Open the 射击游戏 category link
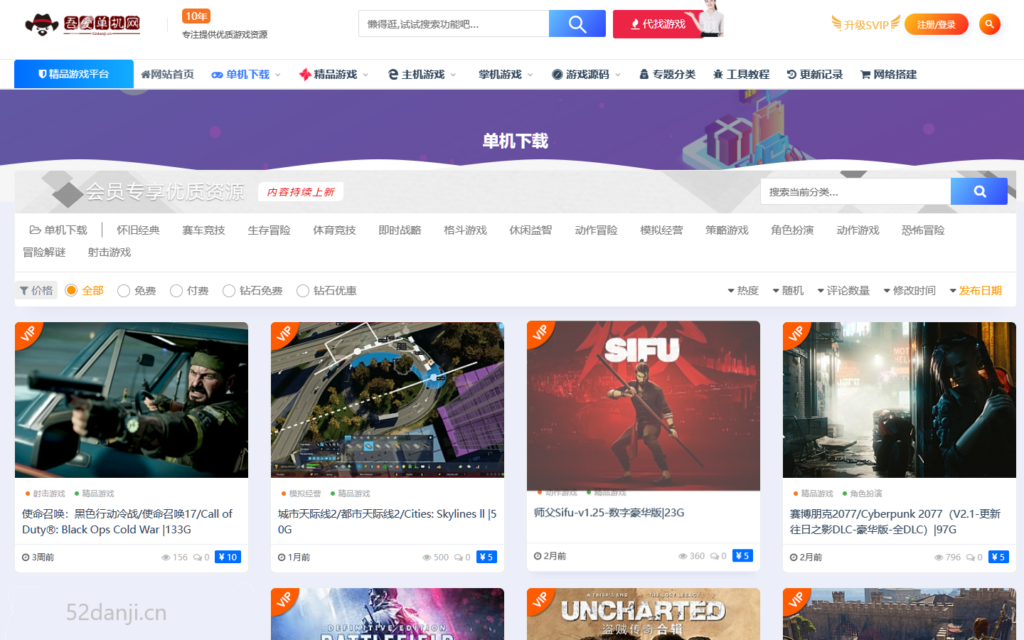Image resolution: width=1024 pixels, height=640 pixels. point(109,252)
